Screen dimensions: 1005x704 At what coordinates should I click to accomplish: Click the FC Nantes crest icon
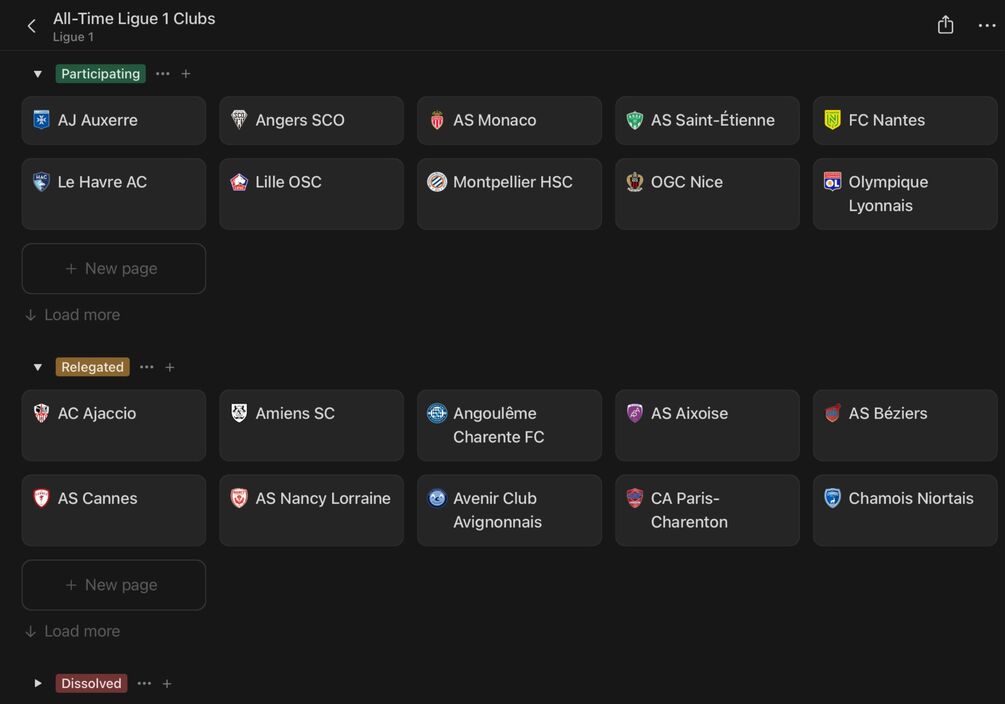pos(832,120)
